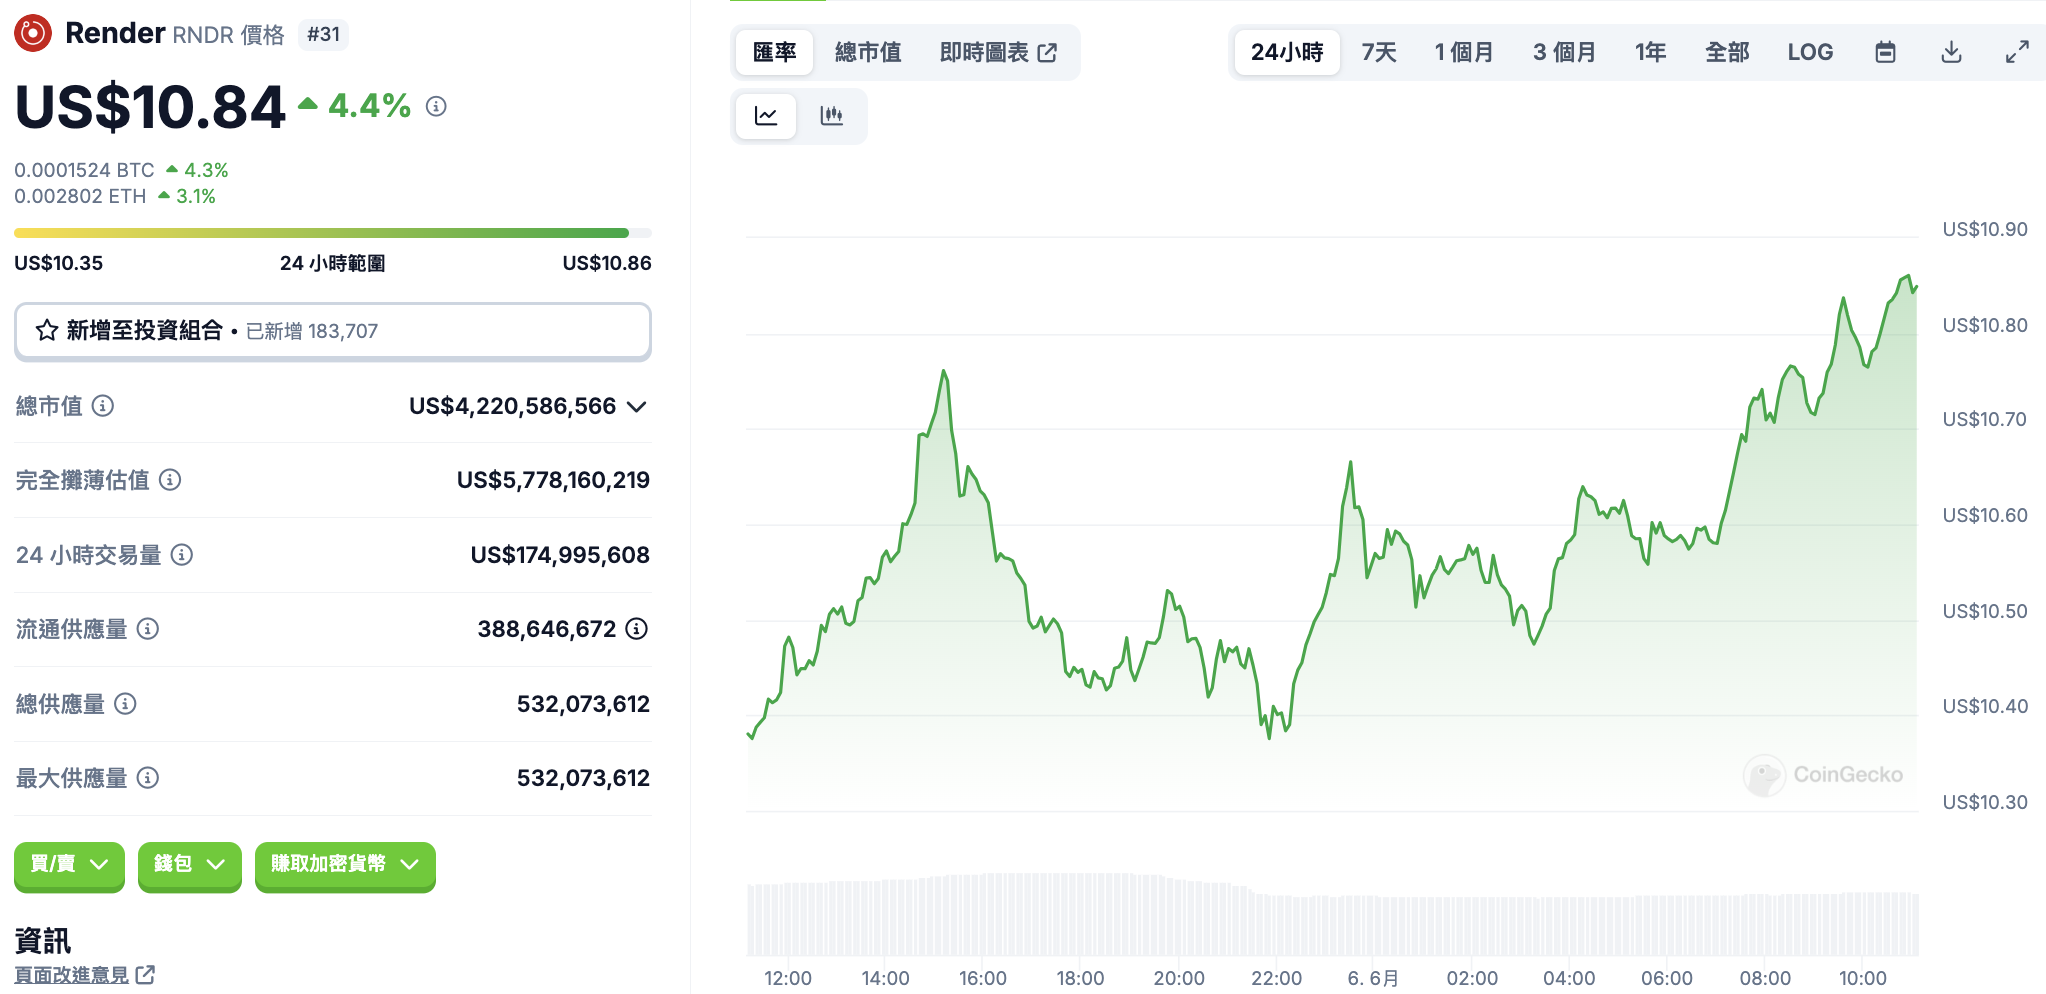Click the US$5,778,160,219 valuation value
The image size is (2046, 994).
coord(553,480)
